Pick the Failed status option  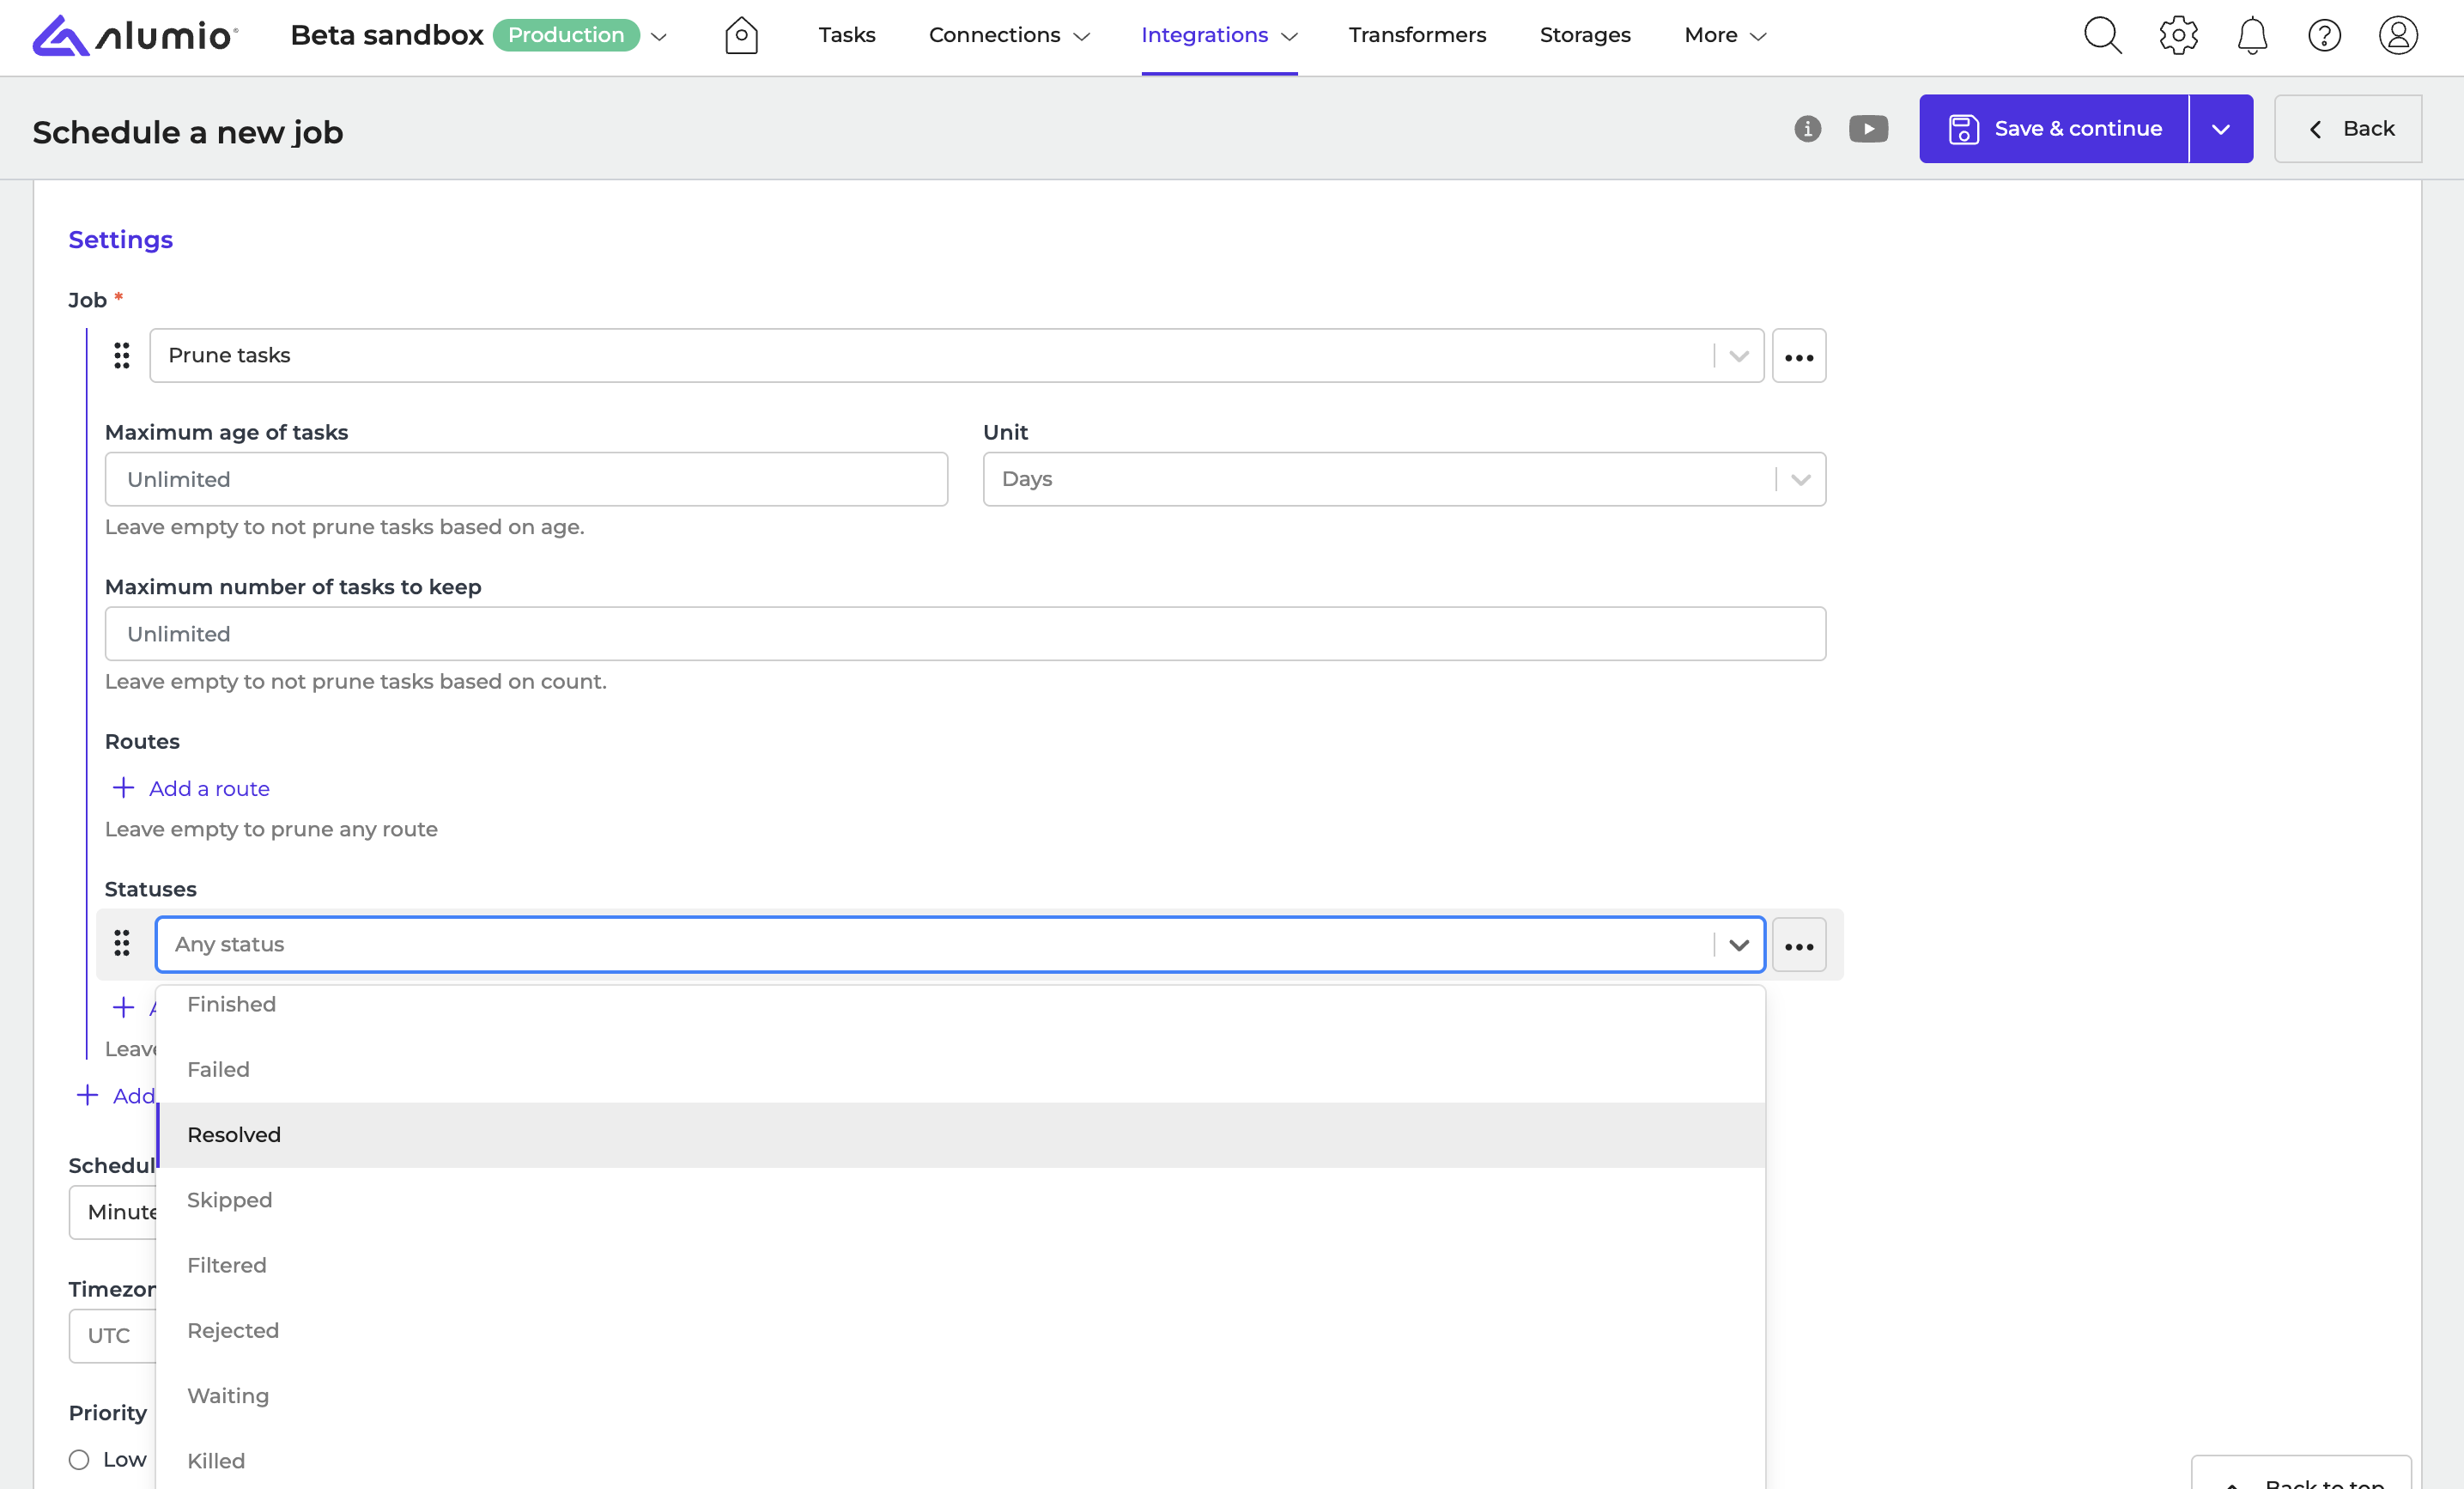tap(218, 1070)
